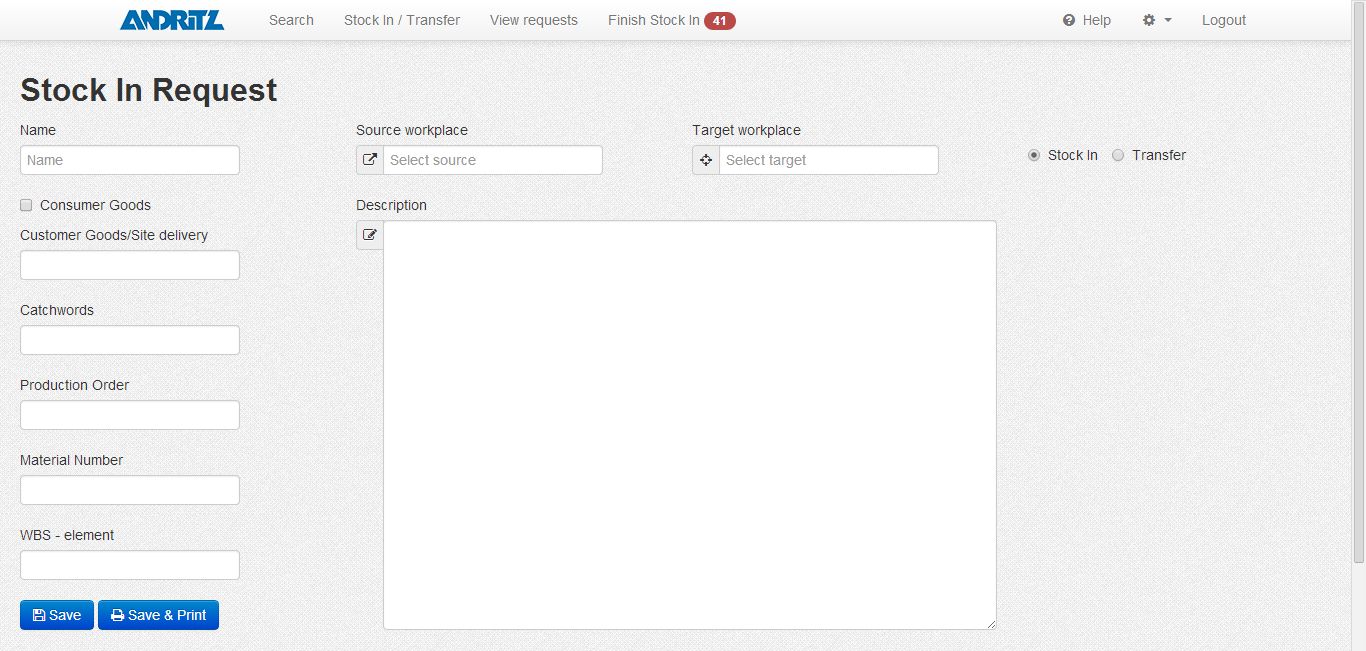Click the page vertical scrollbar
1366x651 pixels.
pos(1358,300)
